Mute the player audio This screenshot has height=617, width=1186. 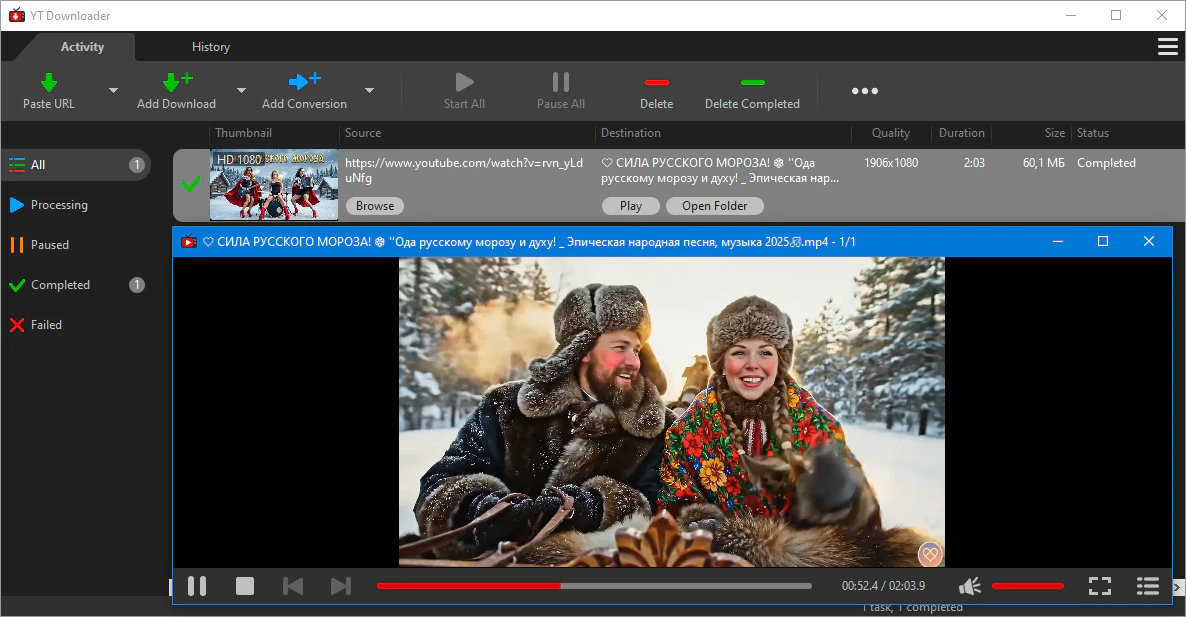[x=969, y=586]
